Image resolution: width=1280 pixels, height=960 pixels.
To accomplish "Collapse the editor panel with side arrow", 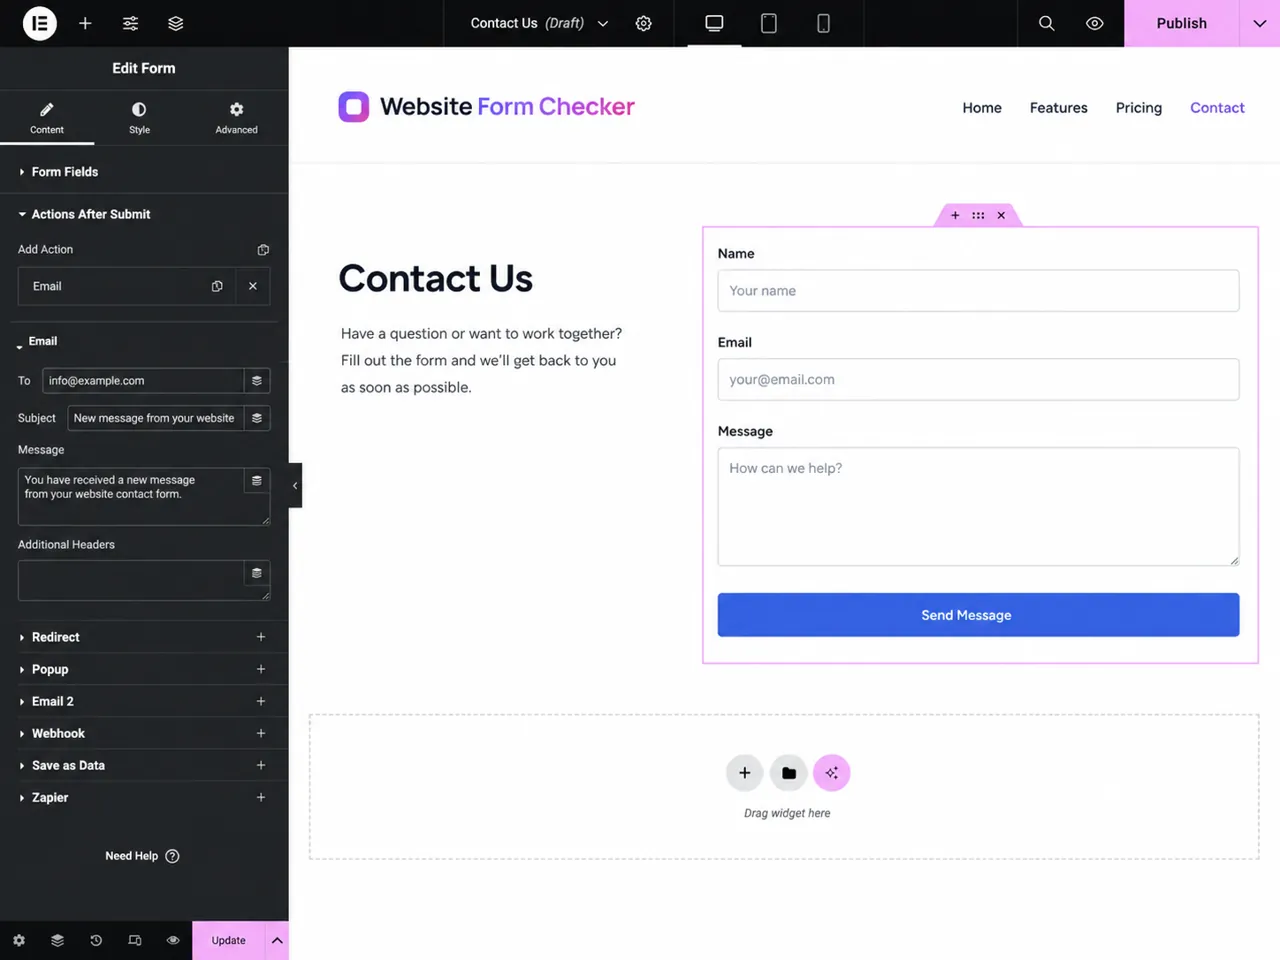I will coord(295,485).
